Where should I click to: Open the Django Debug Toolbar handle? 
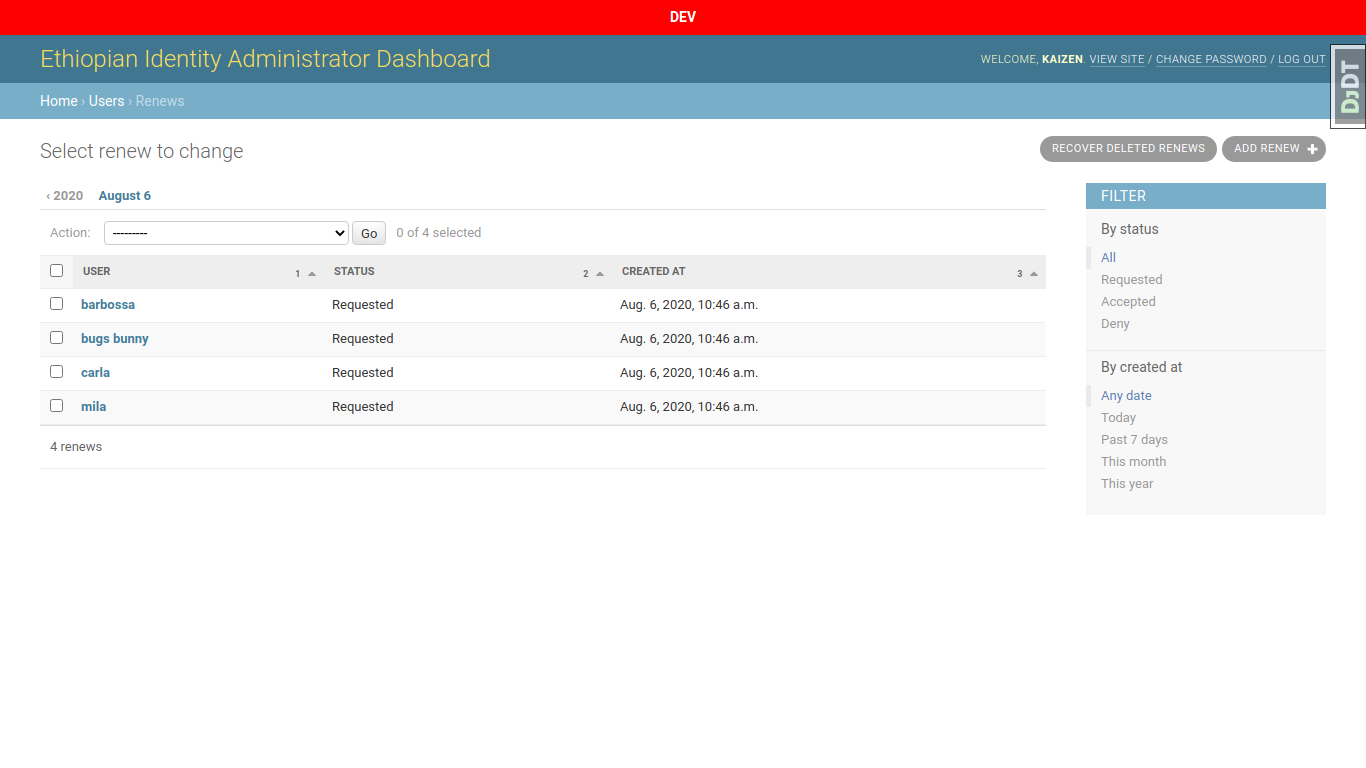(1348, 87)
